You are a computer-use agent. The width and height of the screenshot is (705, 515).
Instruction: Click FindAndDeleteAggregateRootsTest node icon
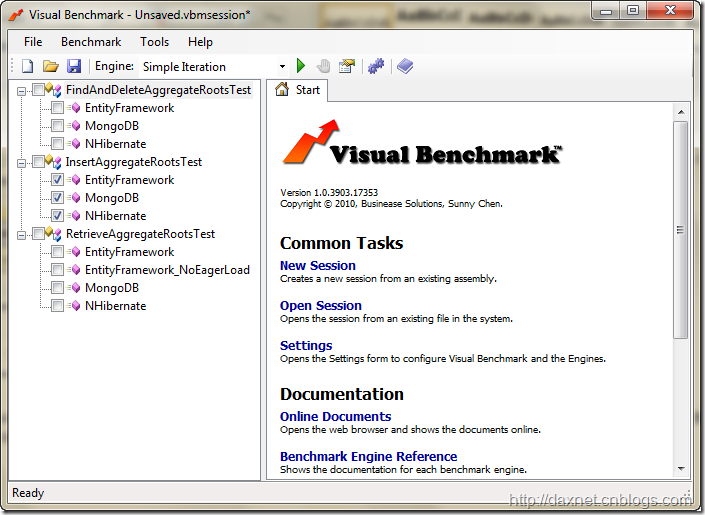[54, 90]
